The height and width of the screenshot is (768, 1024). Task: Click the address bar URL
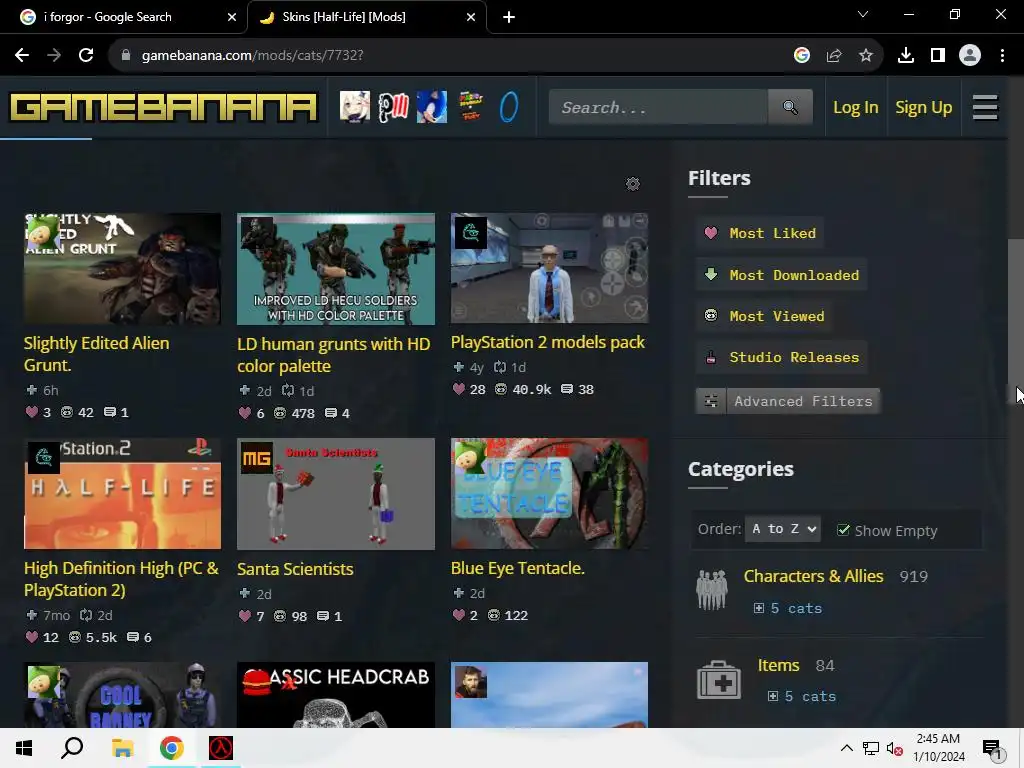pyautogui.click(x=252, y=55)
